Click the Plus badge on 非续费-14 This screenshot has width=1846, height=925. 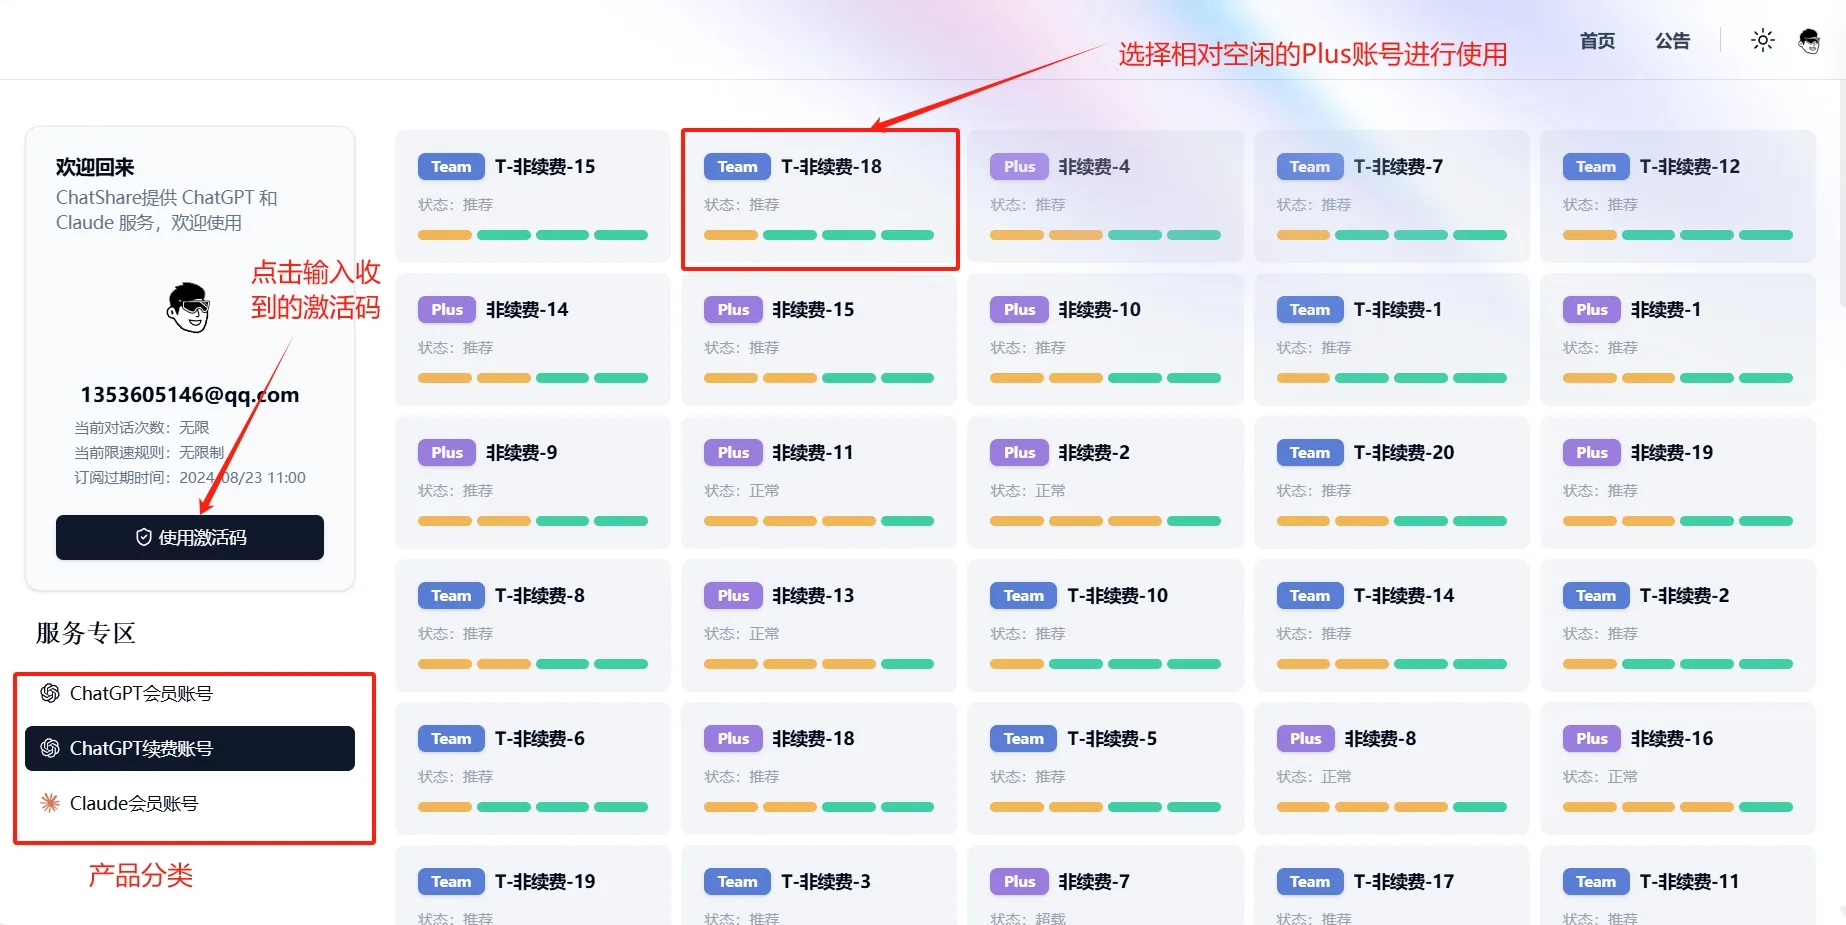[447, 310]
